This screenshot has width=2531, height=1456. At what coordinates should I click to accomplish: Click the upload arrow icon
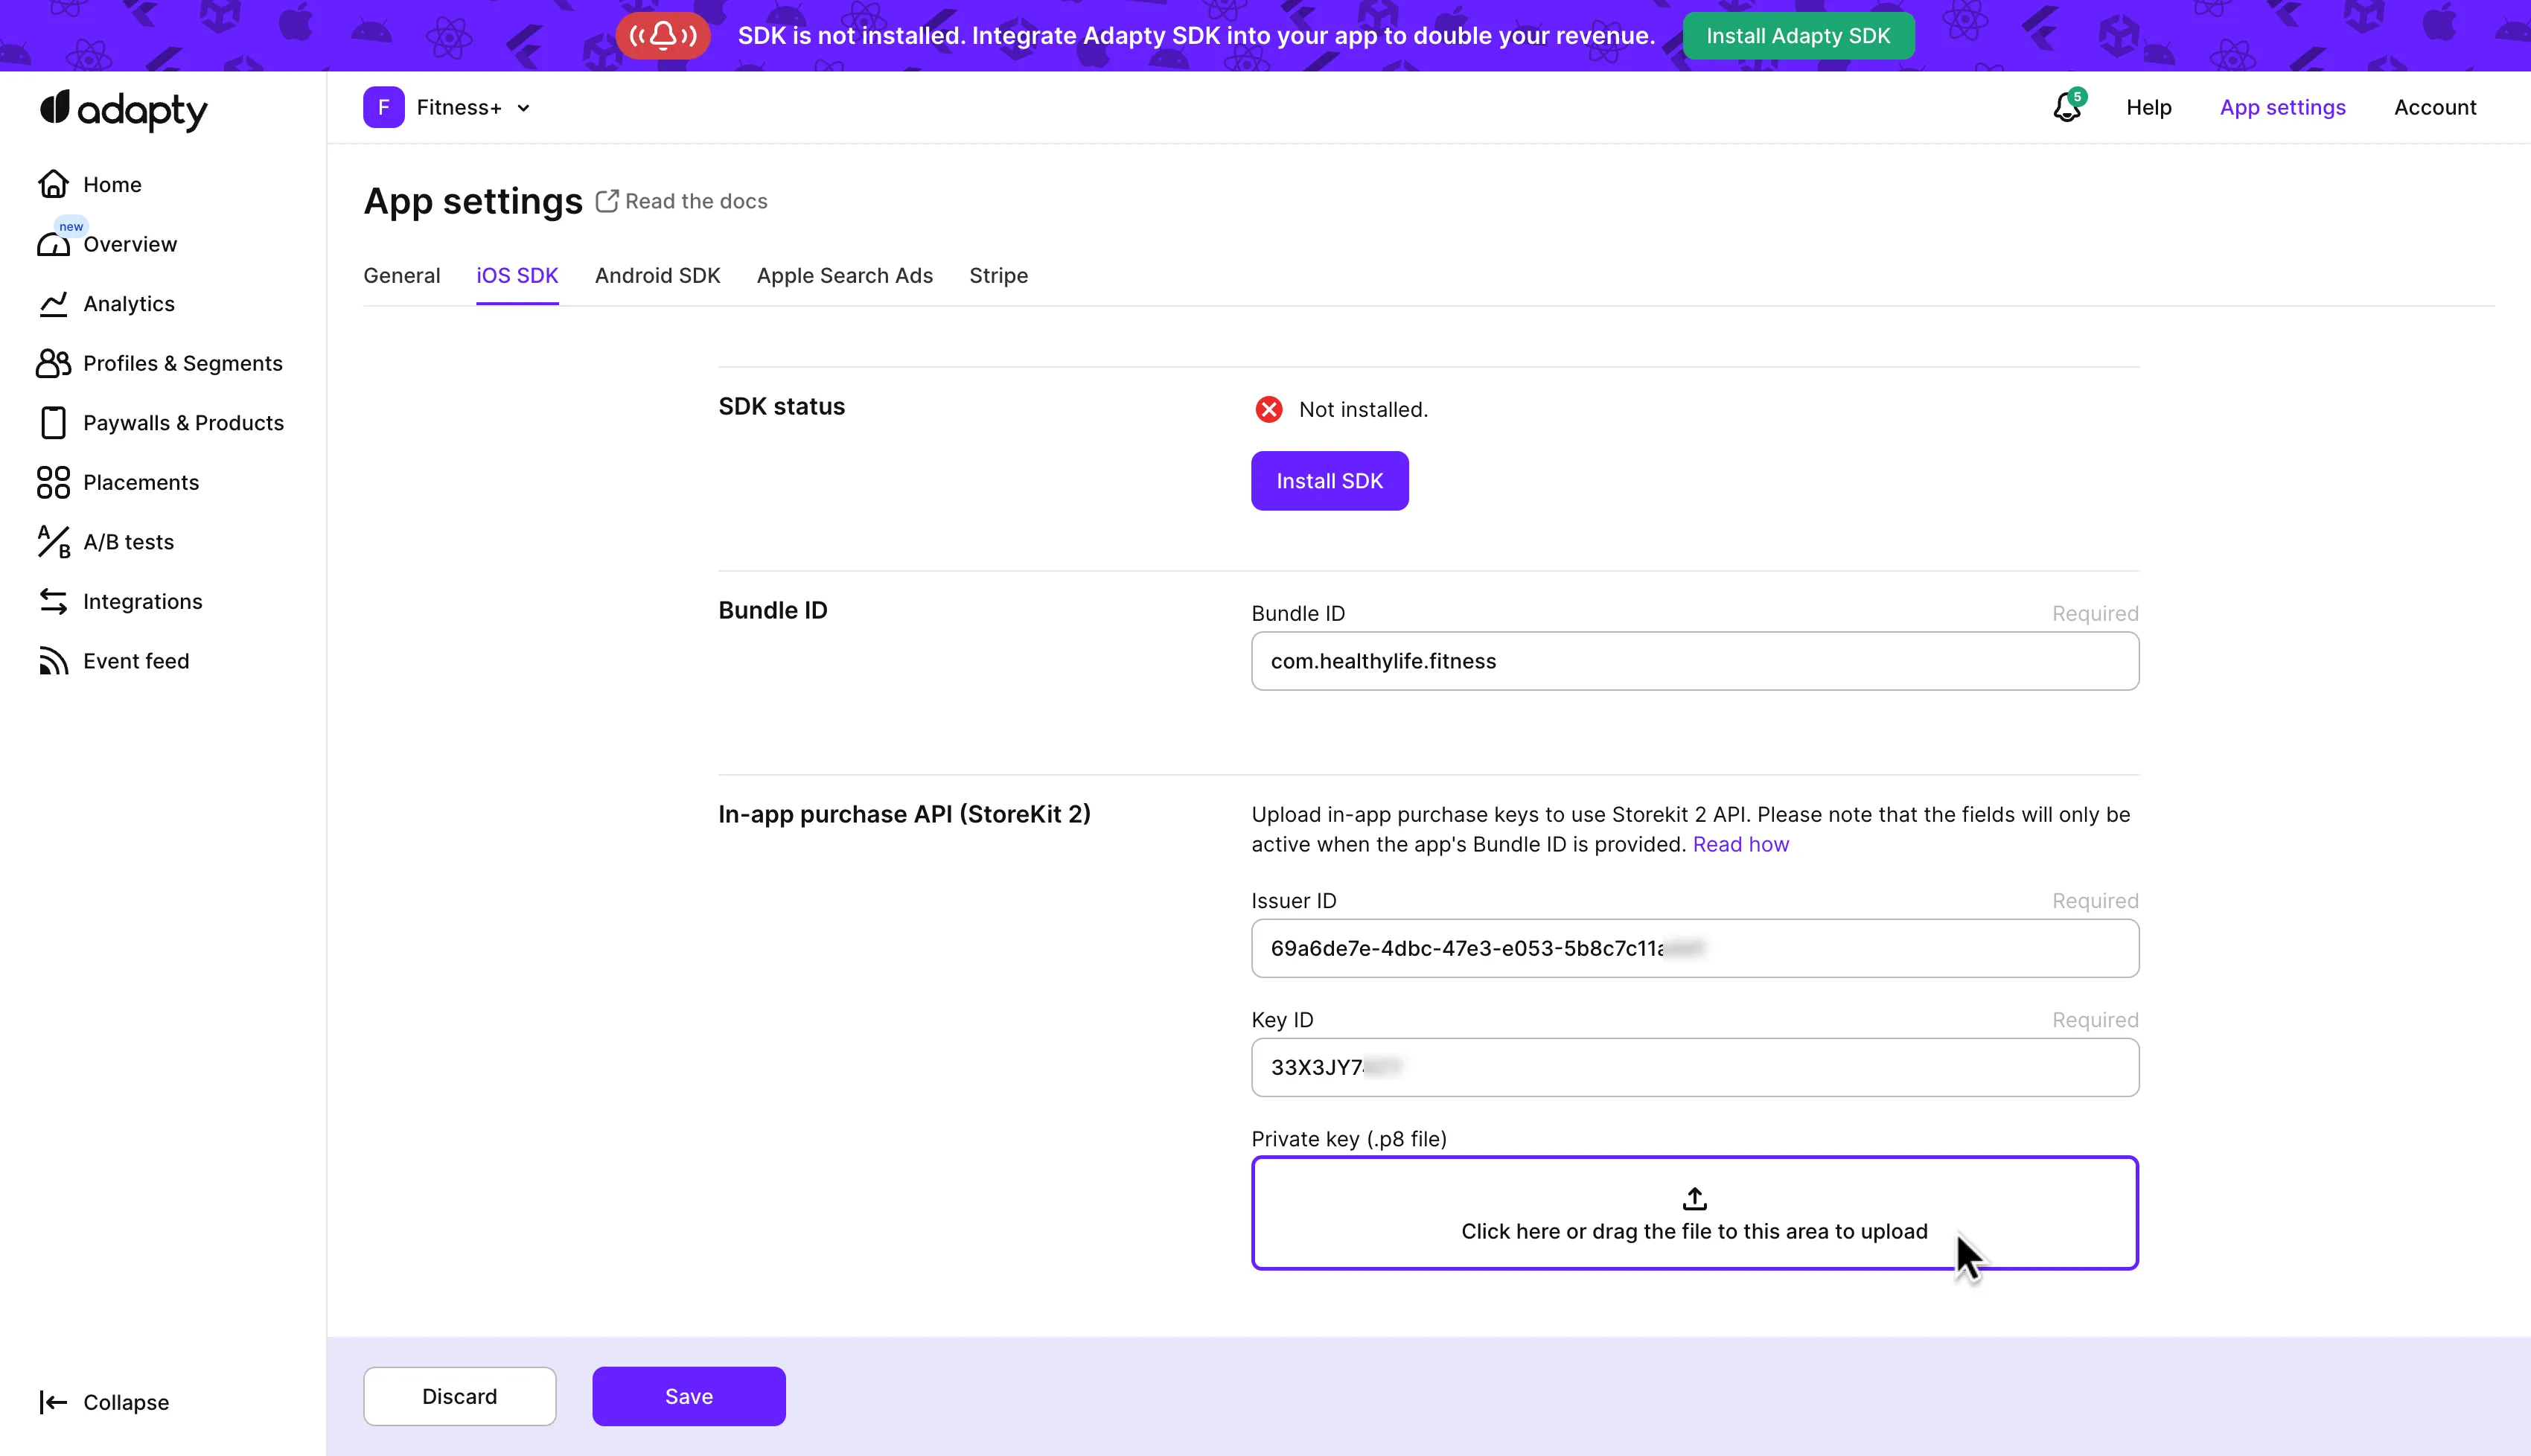pos(1694,1198)
